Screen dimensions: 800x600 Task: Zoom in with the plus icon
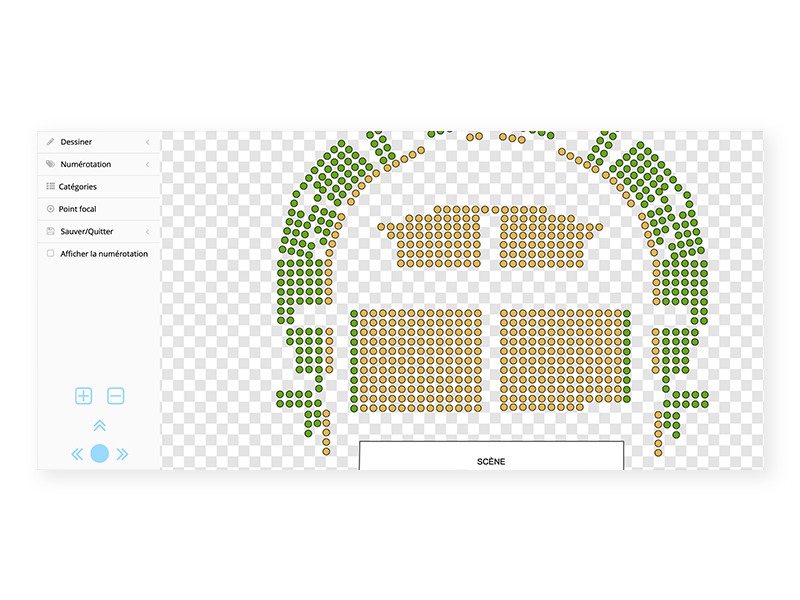point(84,396)
